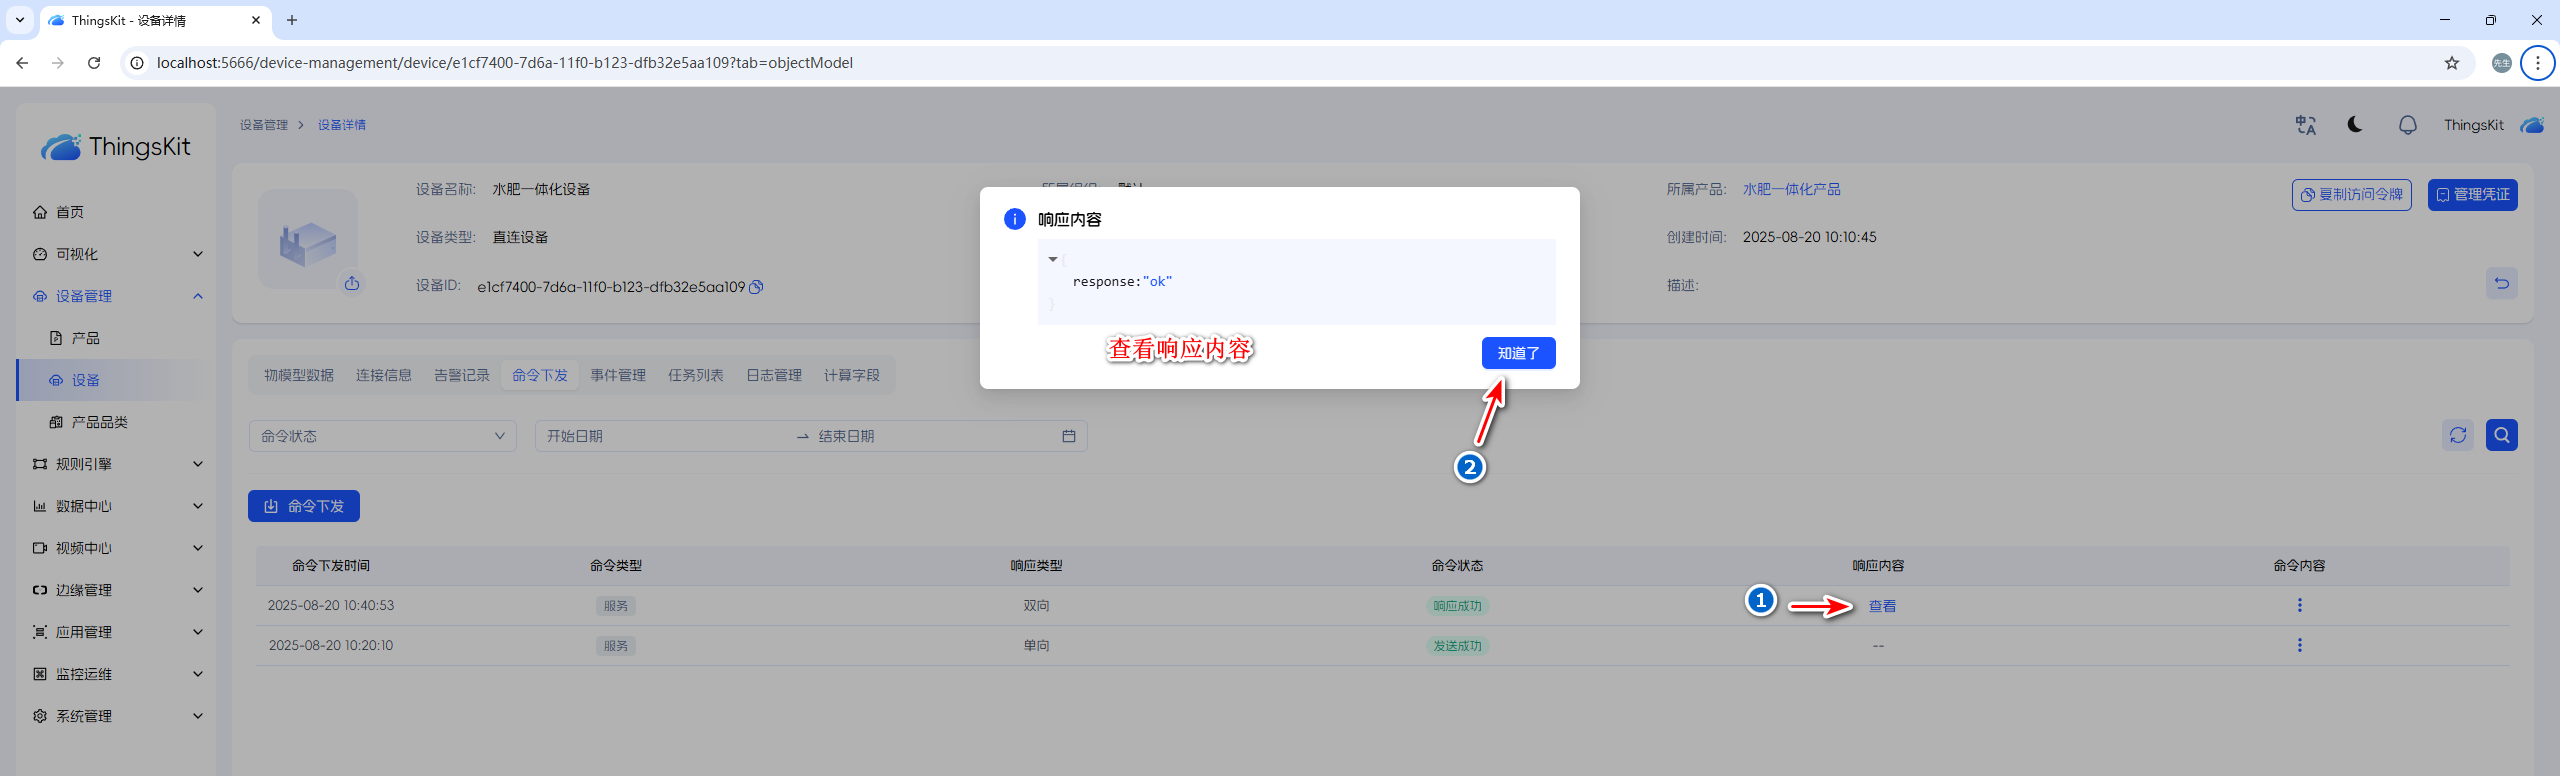This screenshot has width=2560, height=776.
Task: Switch to the 日志管理 tab
Action: pyautogui.click(x=773, y=375)
